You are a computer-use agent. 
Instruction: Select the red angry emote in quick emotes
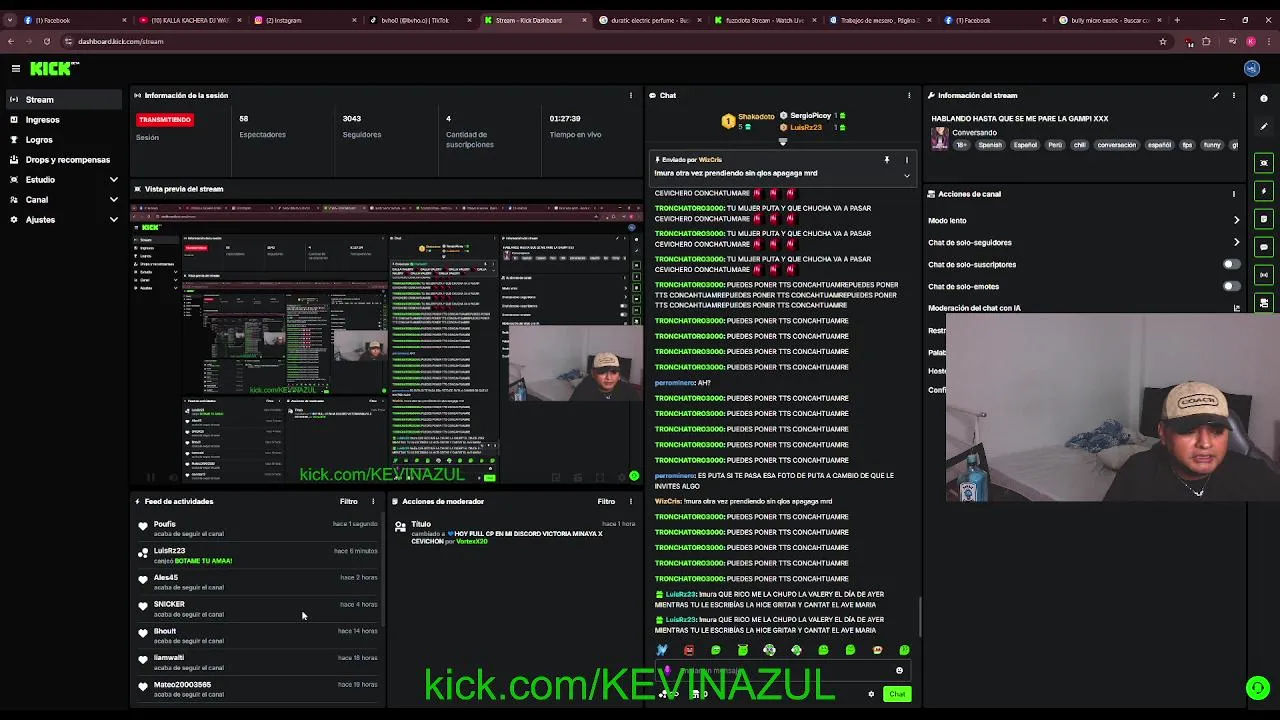coord(689,650)
